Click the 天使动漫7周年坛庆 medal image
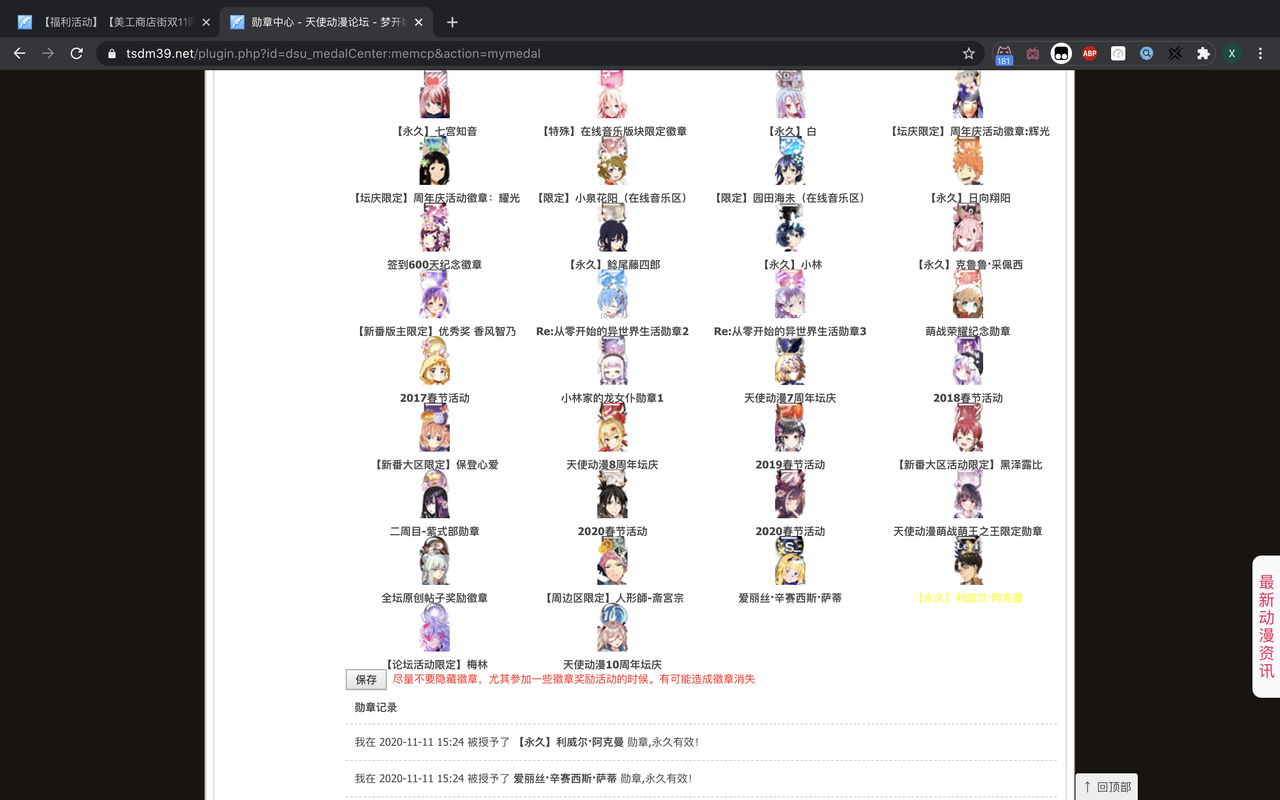The width and height of the screenshot is (1280, 800). pos(790,362)
